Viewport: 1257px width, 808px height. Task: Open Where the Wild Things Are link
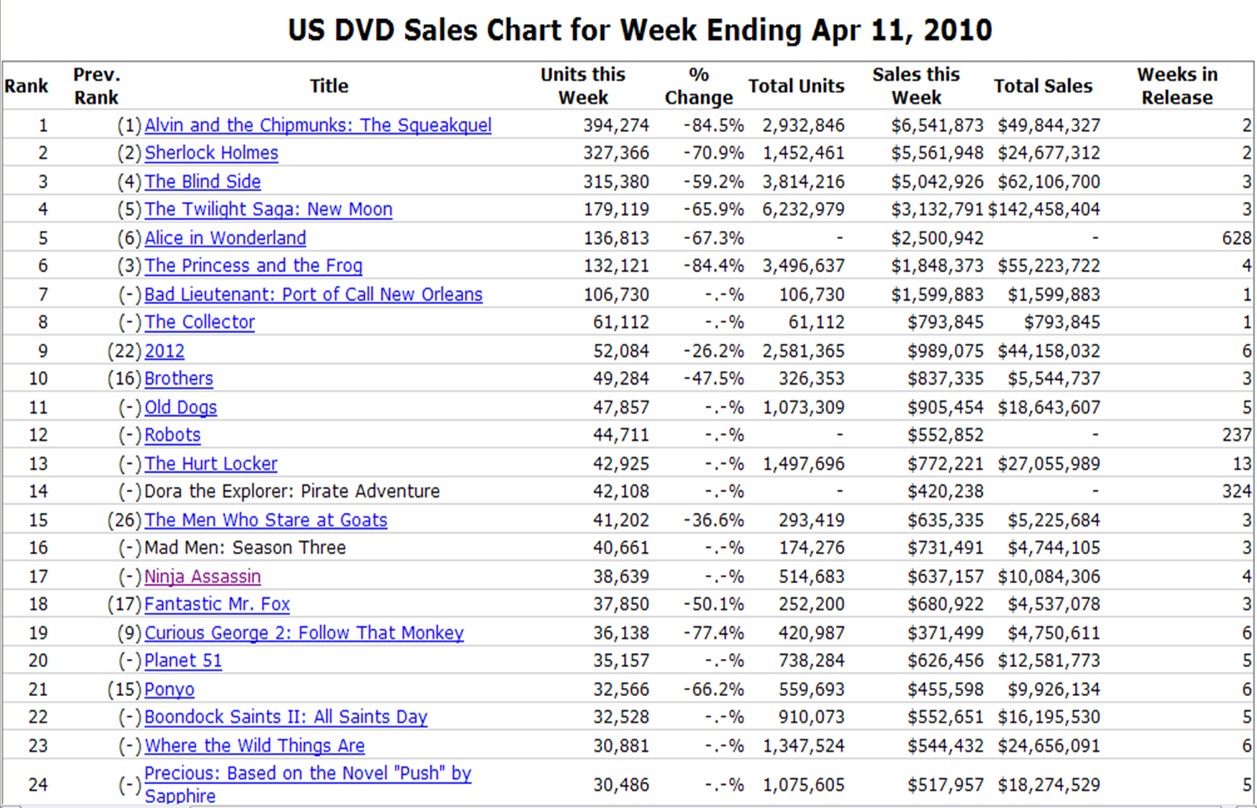coord(254,746)
